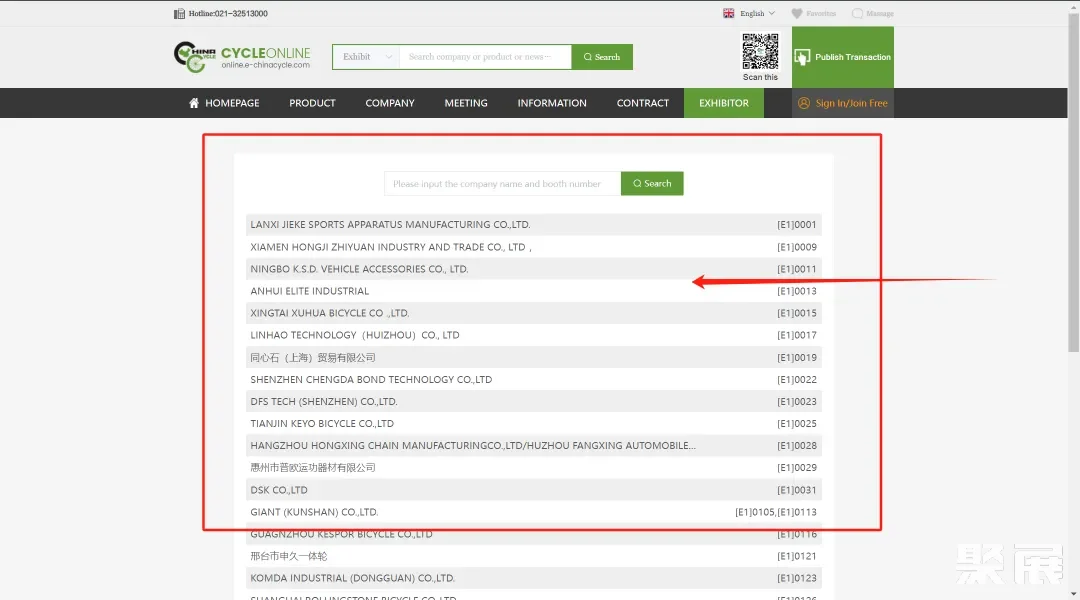Click the UK flag language icon
1080x600 pixels.
(728, 14)
